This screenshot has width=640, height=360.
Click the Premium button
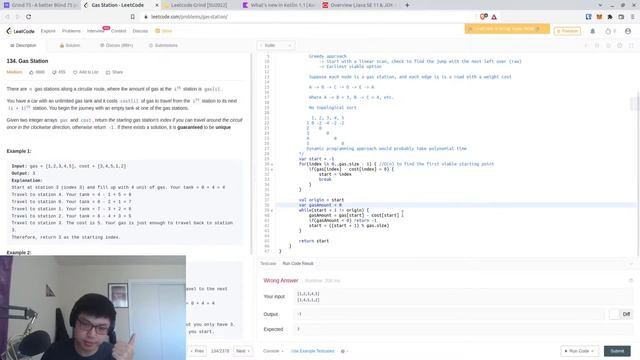tap(567, 31)
